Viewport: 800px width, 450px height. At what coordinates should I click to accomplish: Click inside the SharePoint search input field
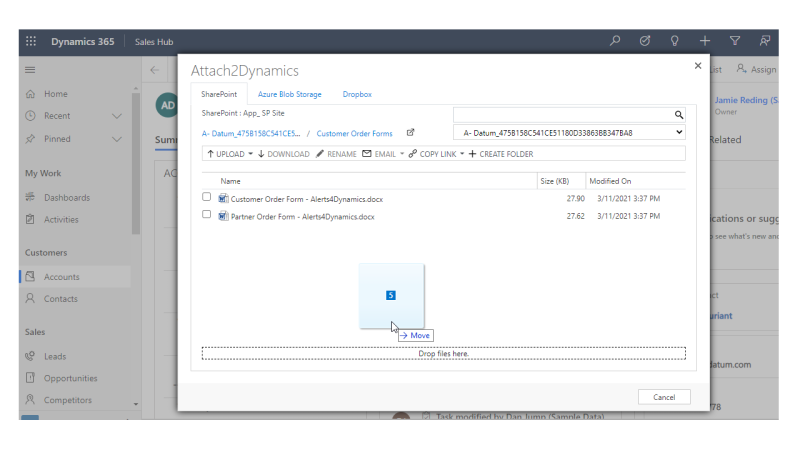click(560, 115)
